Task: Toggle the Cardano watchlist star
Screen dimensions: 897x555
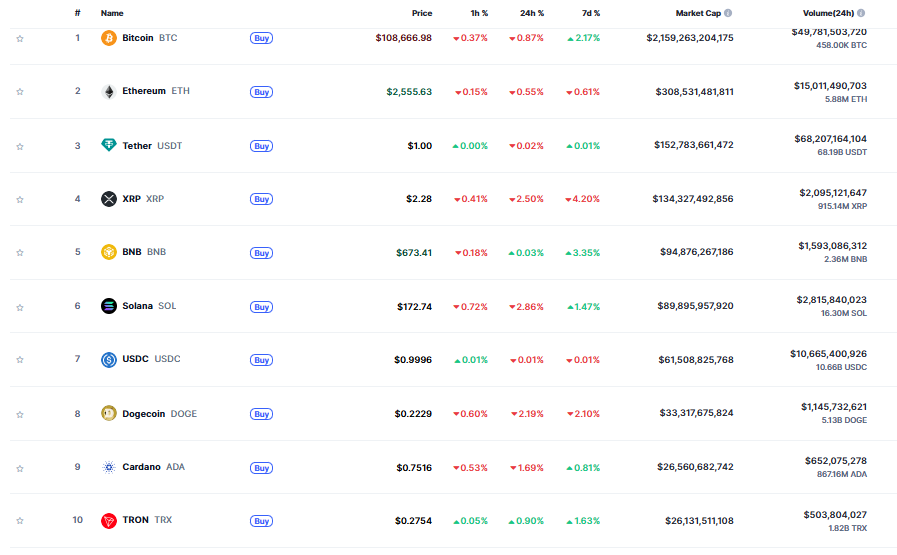Action: [20, 468]
